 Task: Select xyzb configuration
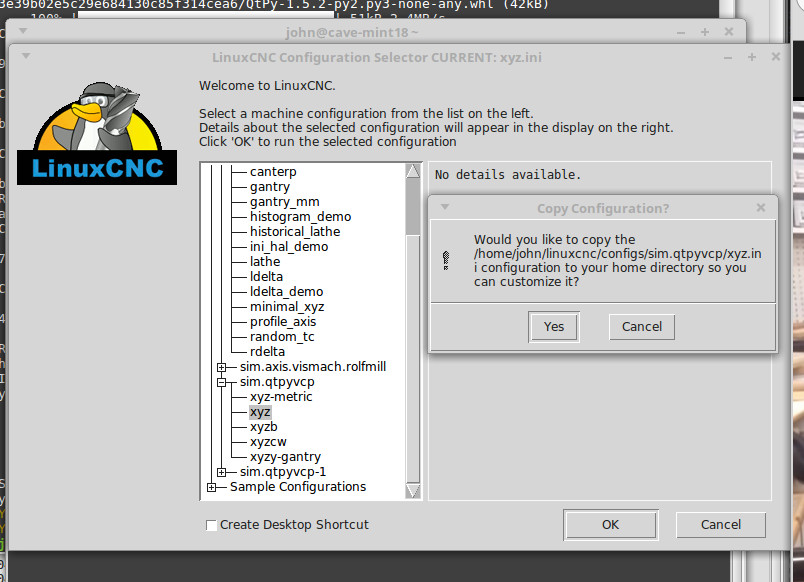point(264,427)
